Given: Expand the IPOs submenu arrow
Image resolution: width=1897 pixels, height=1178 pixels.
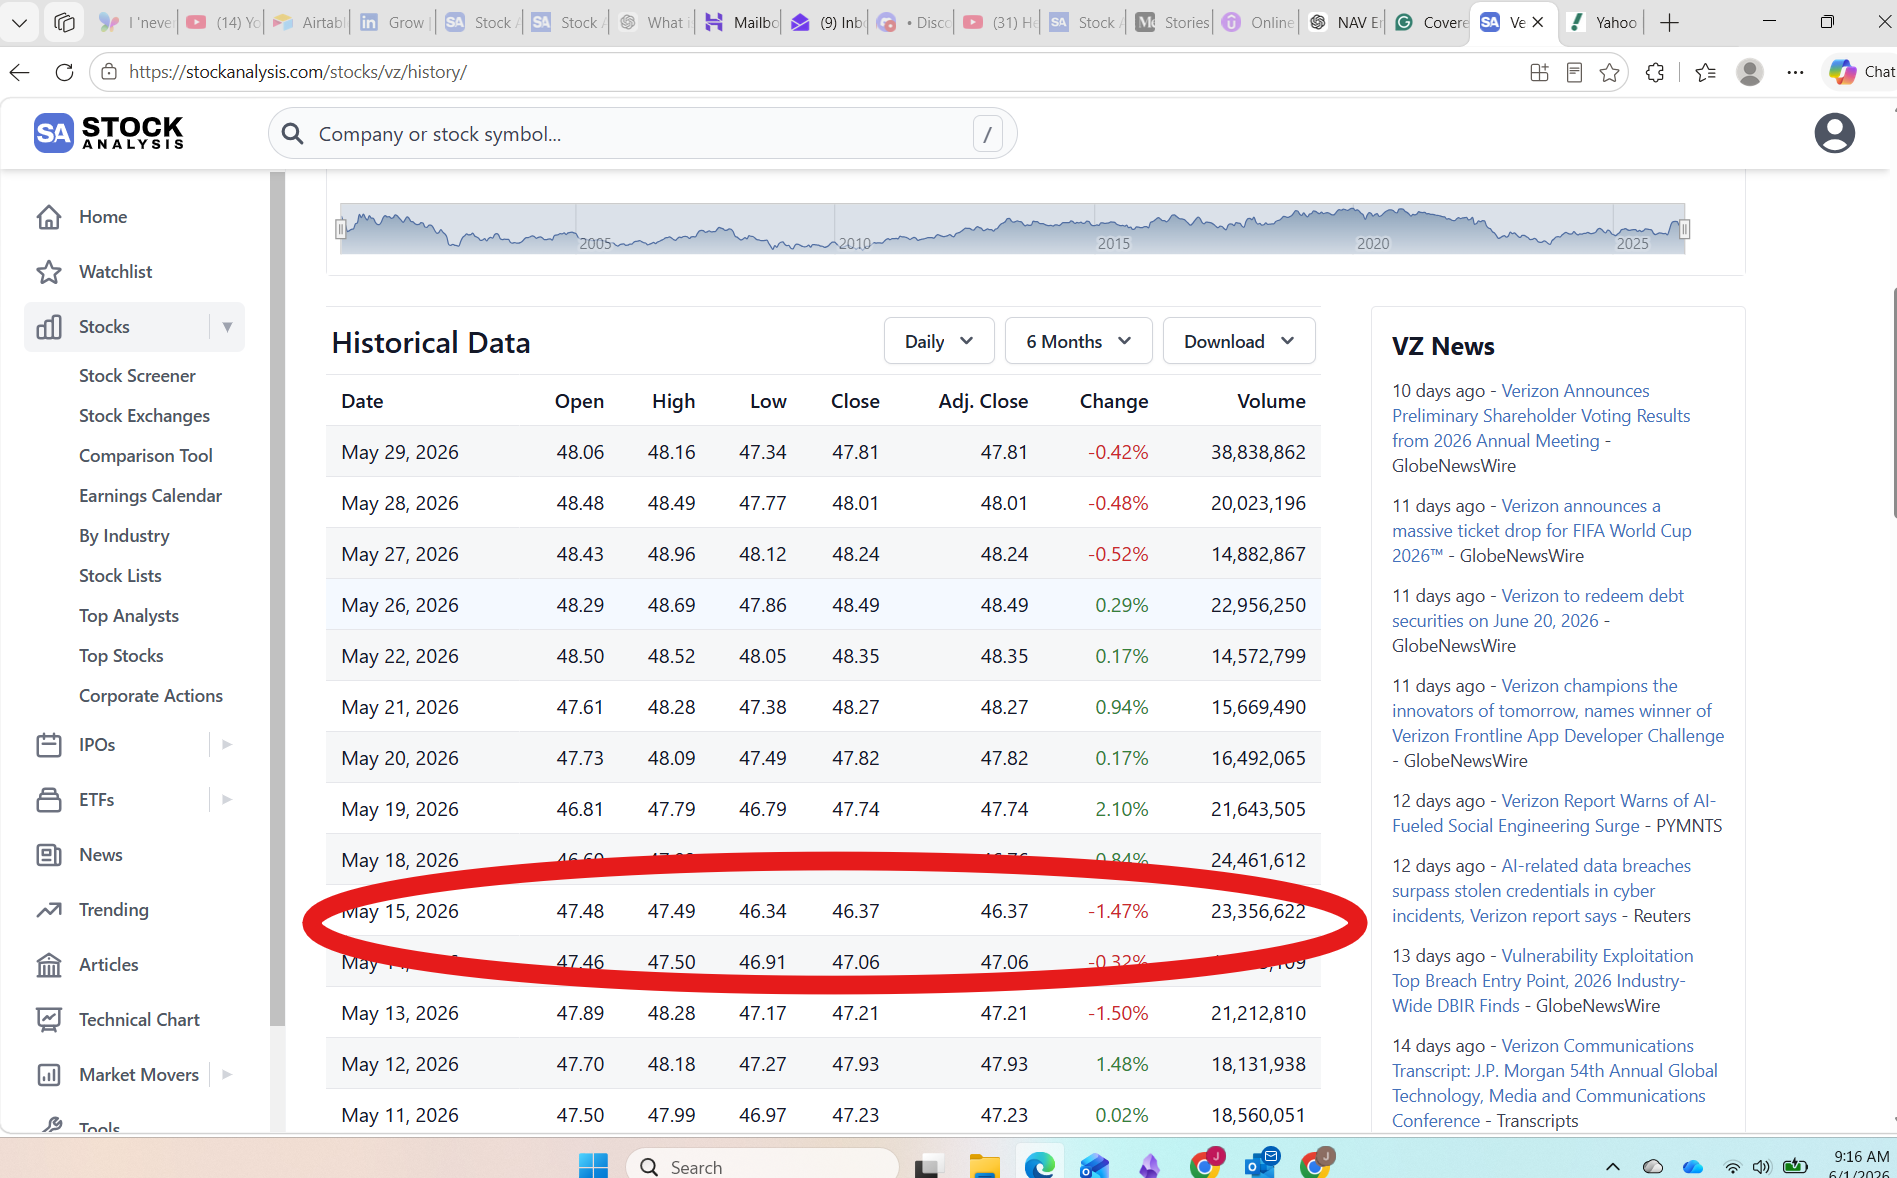Looking at the screenshot, I should [x=227, y=745].
